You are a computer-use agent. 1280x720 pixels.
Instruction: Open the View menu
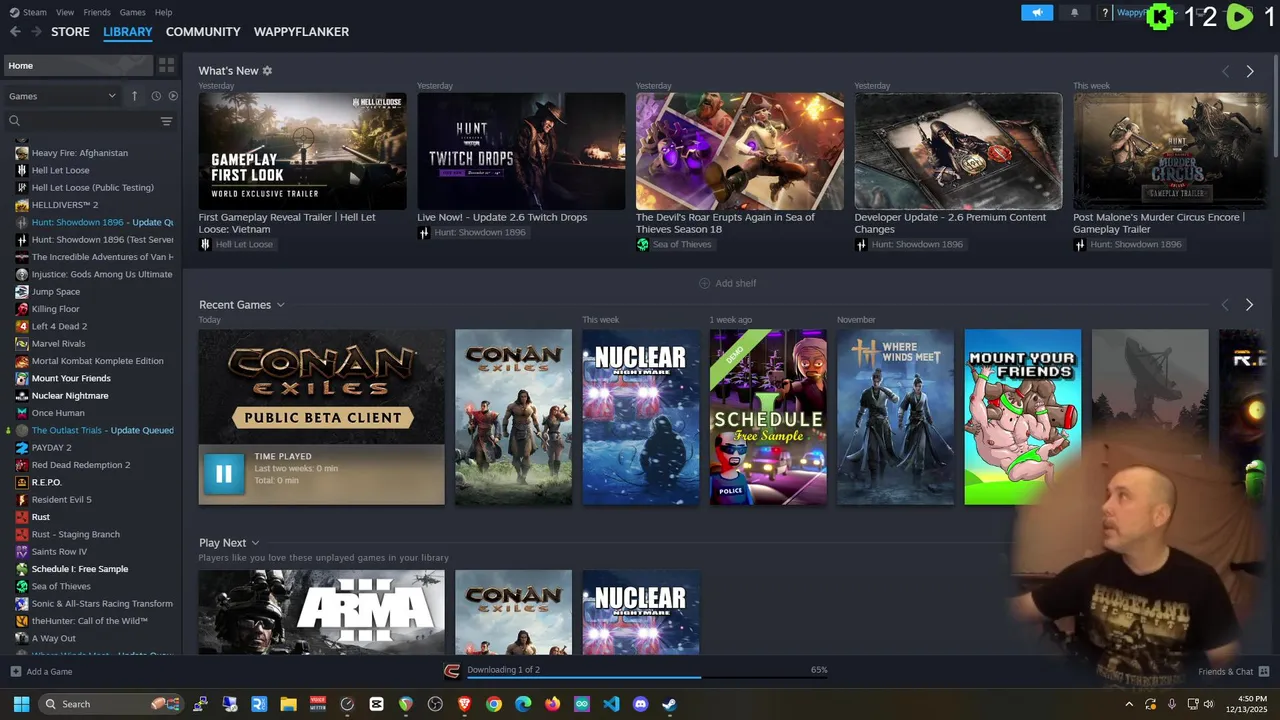tap(65, 12)
